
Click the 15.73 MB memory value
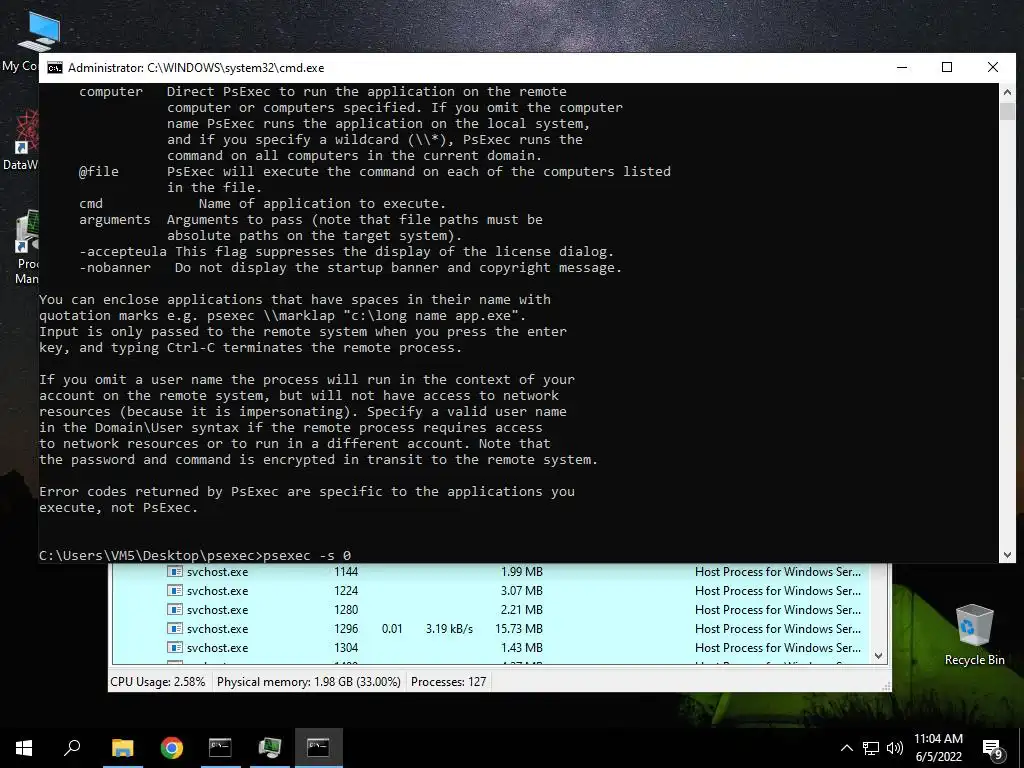pyautogui.click(x=519, y=628)
